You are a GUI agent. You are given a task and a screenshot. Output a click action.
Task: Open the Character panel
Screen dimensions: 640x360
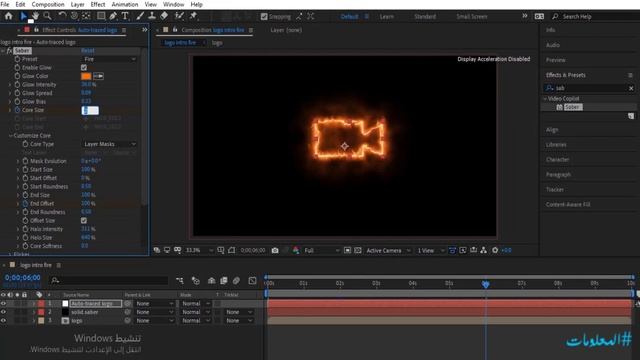point(557,160)
